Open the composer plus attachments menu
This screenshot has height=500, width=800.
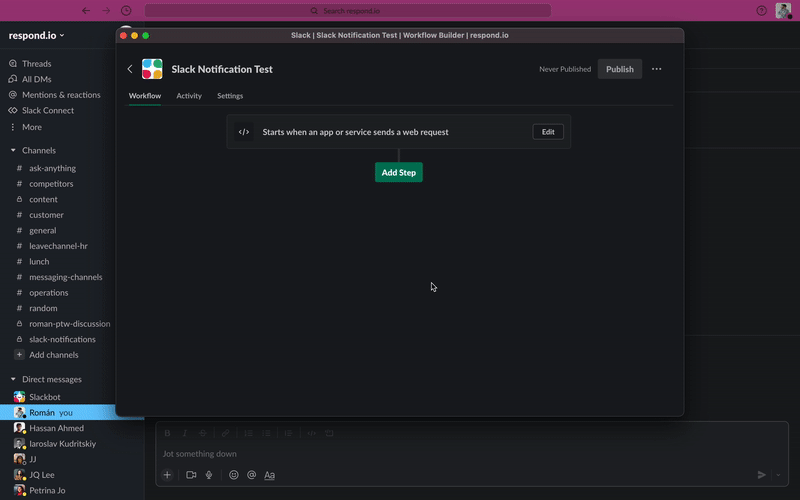coord(167,475)
